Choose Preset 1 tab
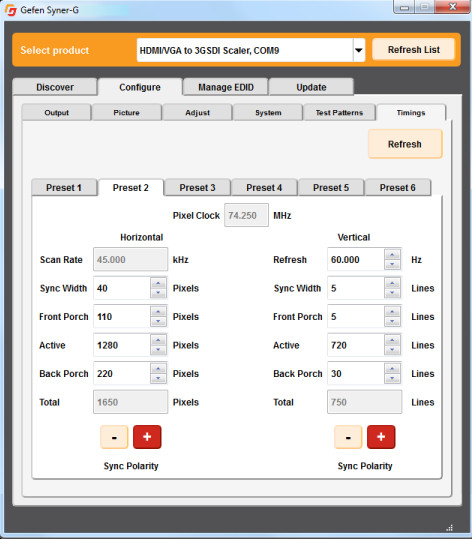This screenshot has height=539, width=472. click(64, 188)
